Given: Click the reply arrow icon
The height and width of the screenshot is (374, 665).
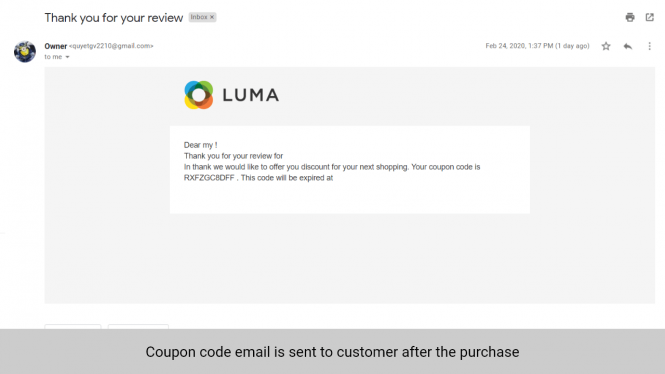Looking at the screenshot, I should [x=628, y=46].
